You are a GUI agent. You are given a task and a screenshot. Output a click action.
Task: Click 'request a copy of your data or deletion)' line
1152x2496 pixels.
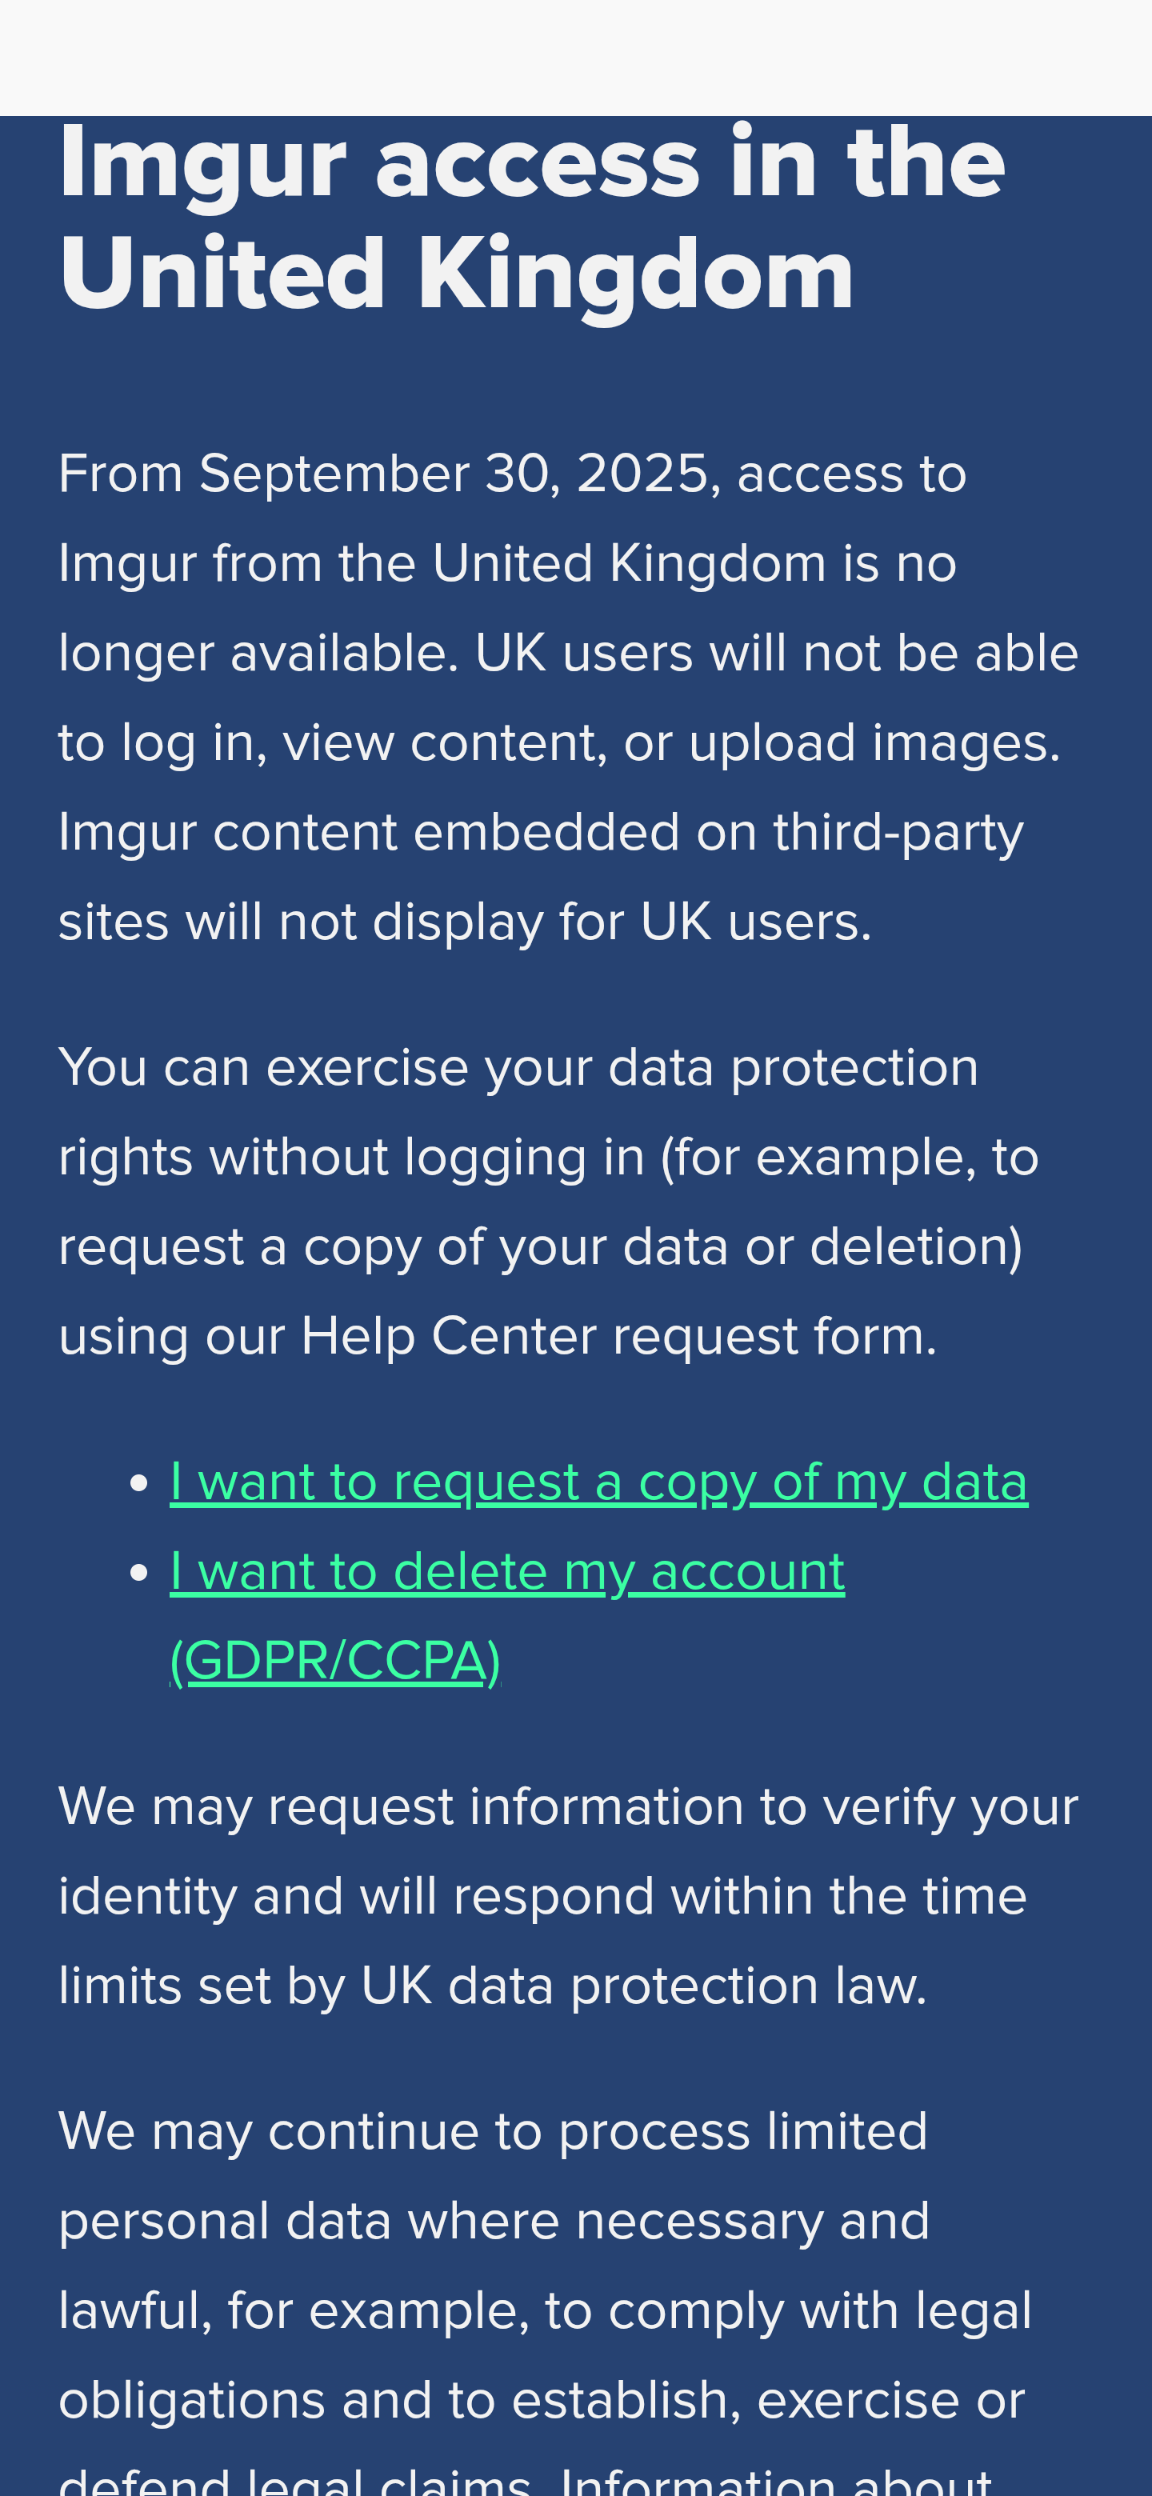(x=541, y=1247)
